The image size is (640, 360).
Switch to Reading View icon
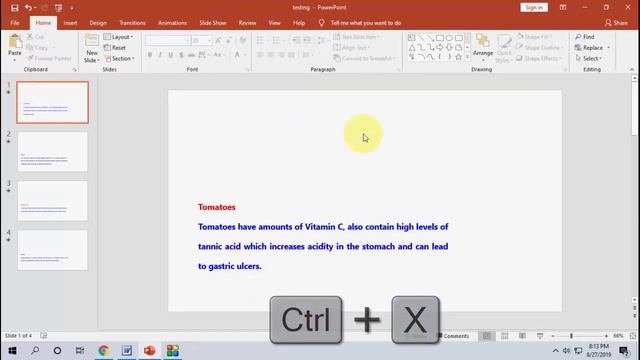(522, 336)
